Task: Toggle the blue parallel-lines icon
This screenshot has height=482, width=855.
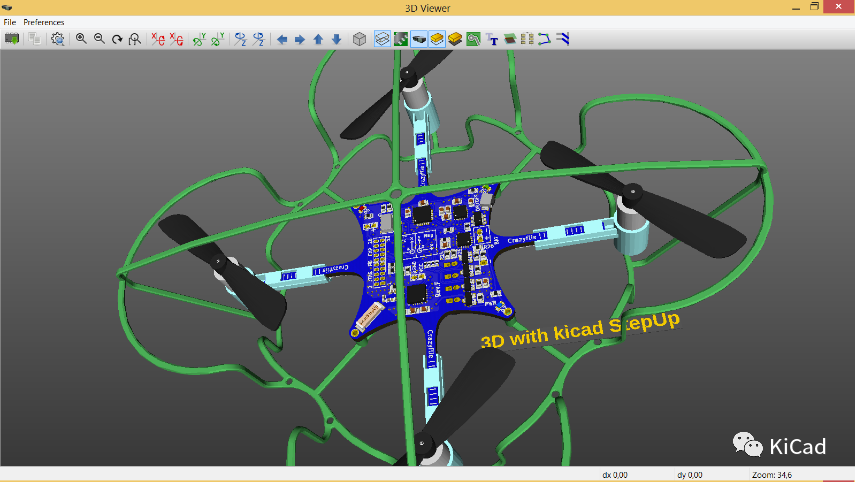Action: coord(563,39)
